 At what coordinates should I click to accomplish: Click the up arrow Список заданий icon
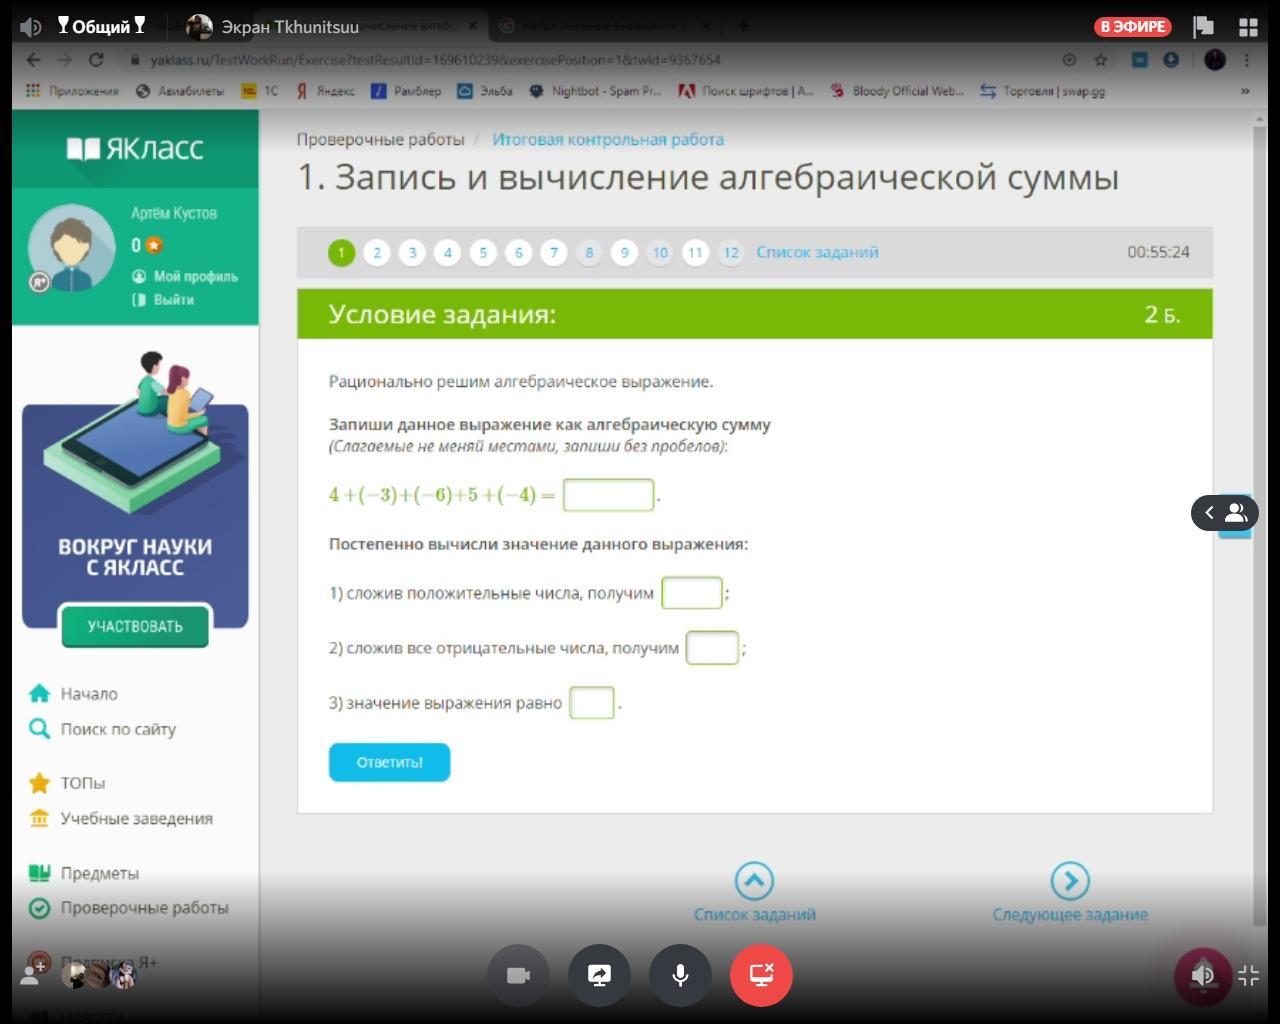[754, 881]
